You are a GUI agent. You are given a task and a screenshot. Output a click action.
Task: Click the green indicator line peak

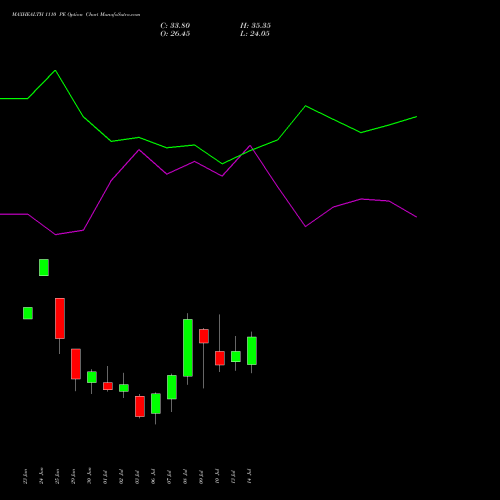point(55,70)
